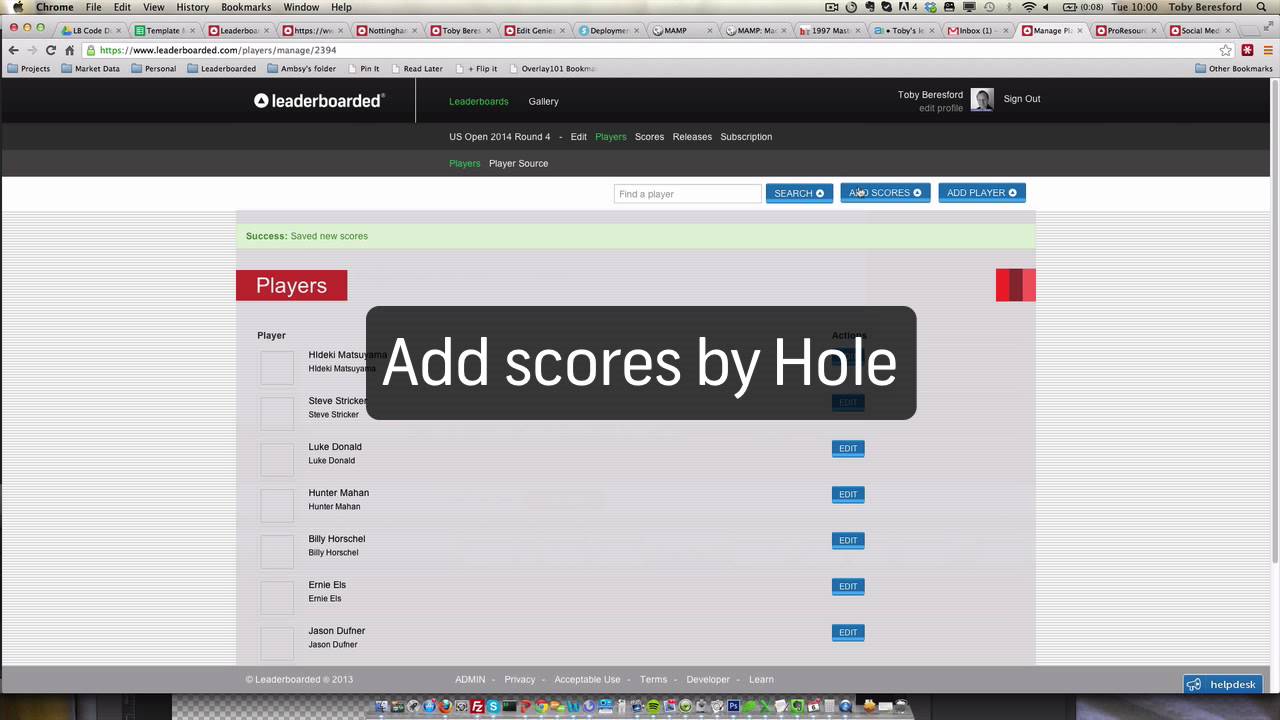Open the Scores section link
This screenshot has width=1280, height=720.
point(649,137)
